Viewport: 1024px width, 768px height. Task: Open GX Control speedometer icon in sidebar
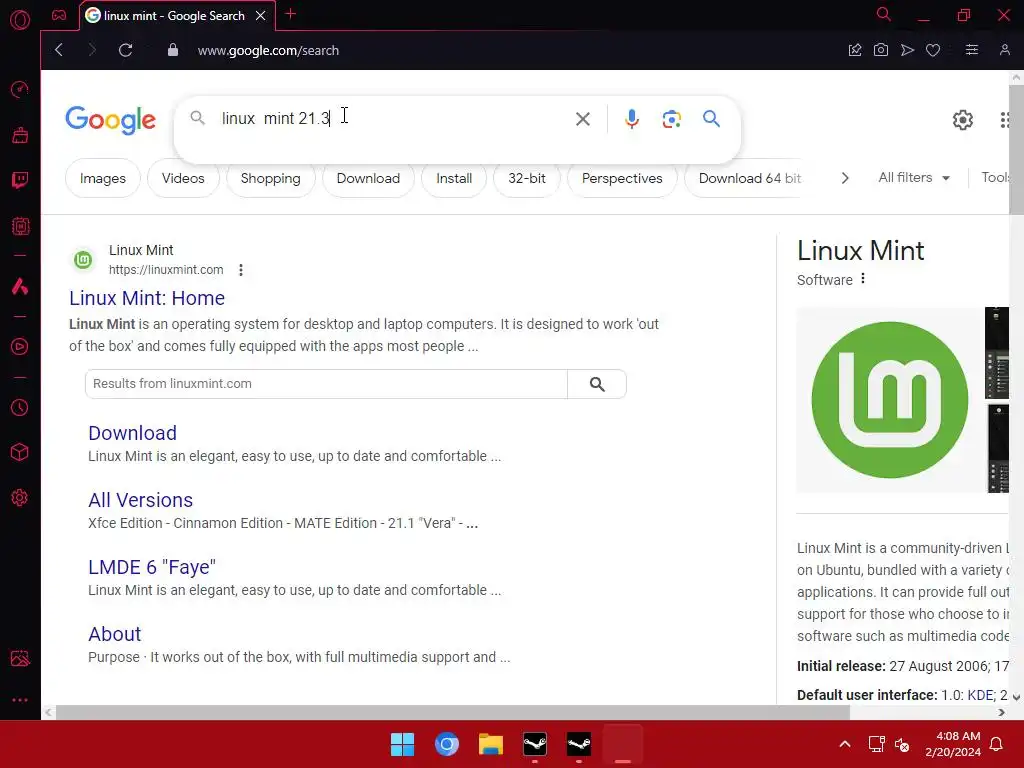[x=20, y=89]
